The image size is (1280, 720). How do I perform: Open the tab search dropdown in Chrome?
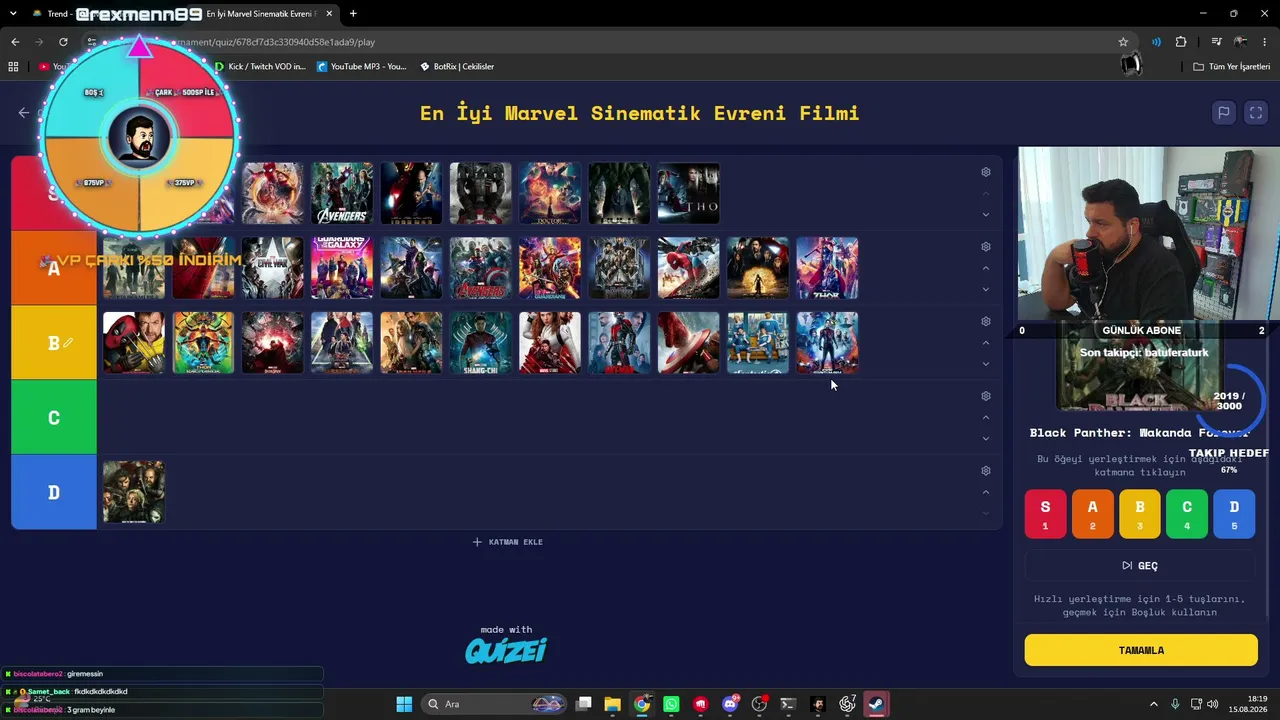[14, 14]
